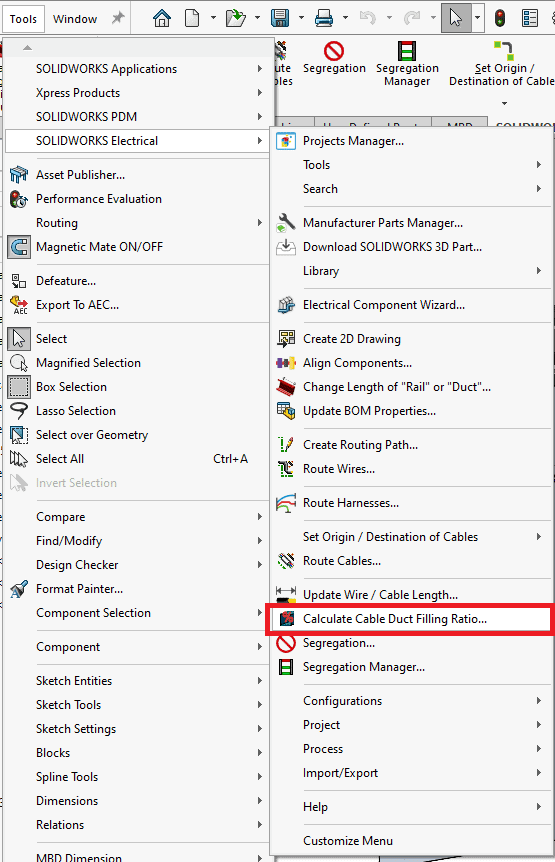Expand SOLIDWORKS Applications submenu
The image size is (555, 862).
pyautogui.click(x=137, y=69)
